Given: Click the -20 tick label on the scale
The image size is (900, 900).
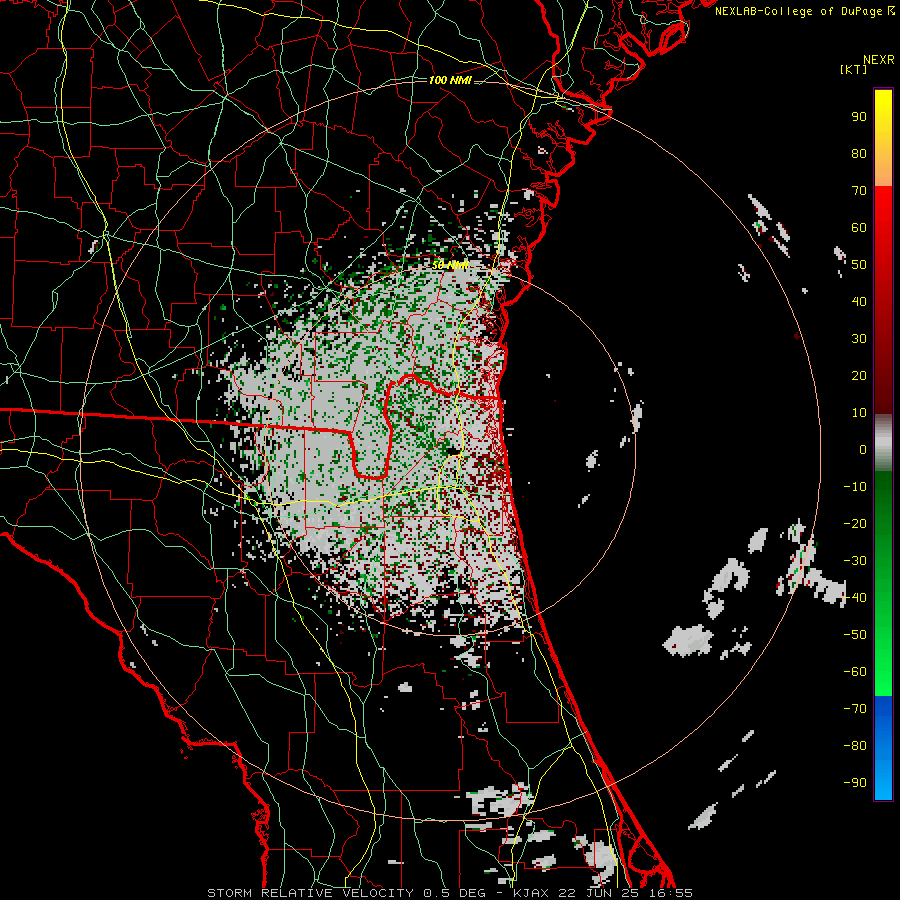Looking at the screenshot, I should pos(855,523).
